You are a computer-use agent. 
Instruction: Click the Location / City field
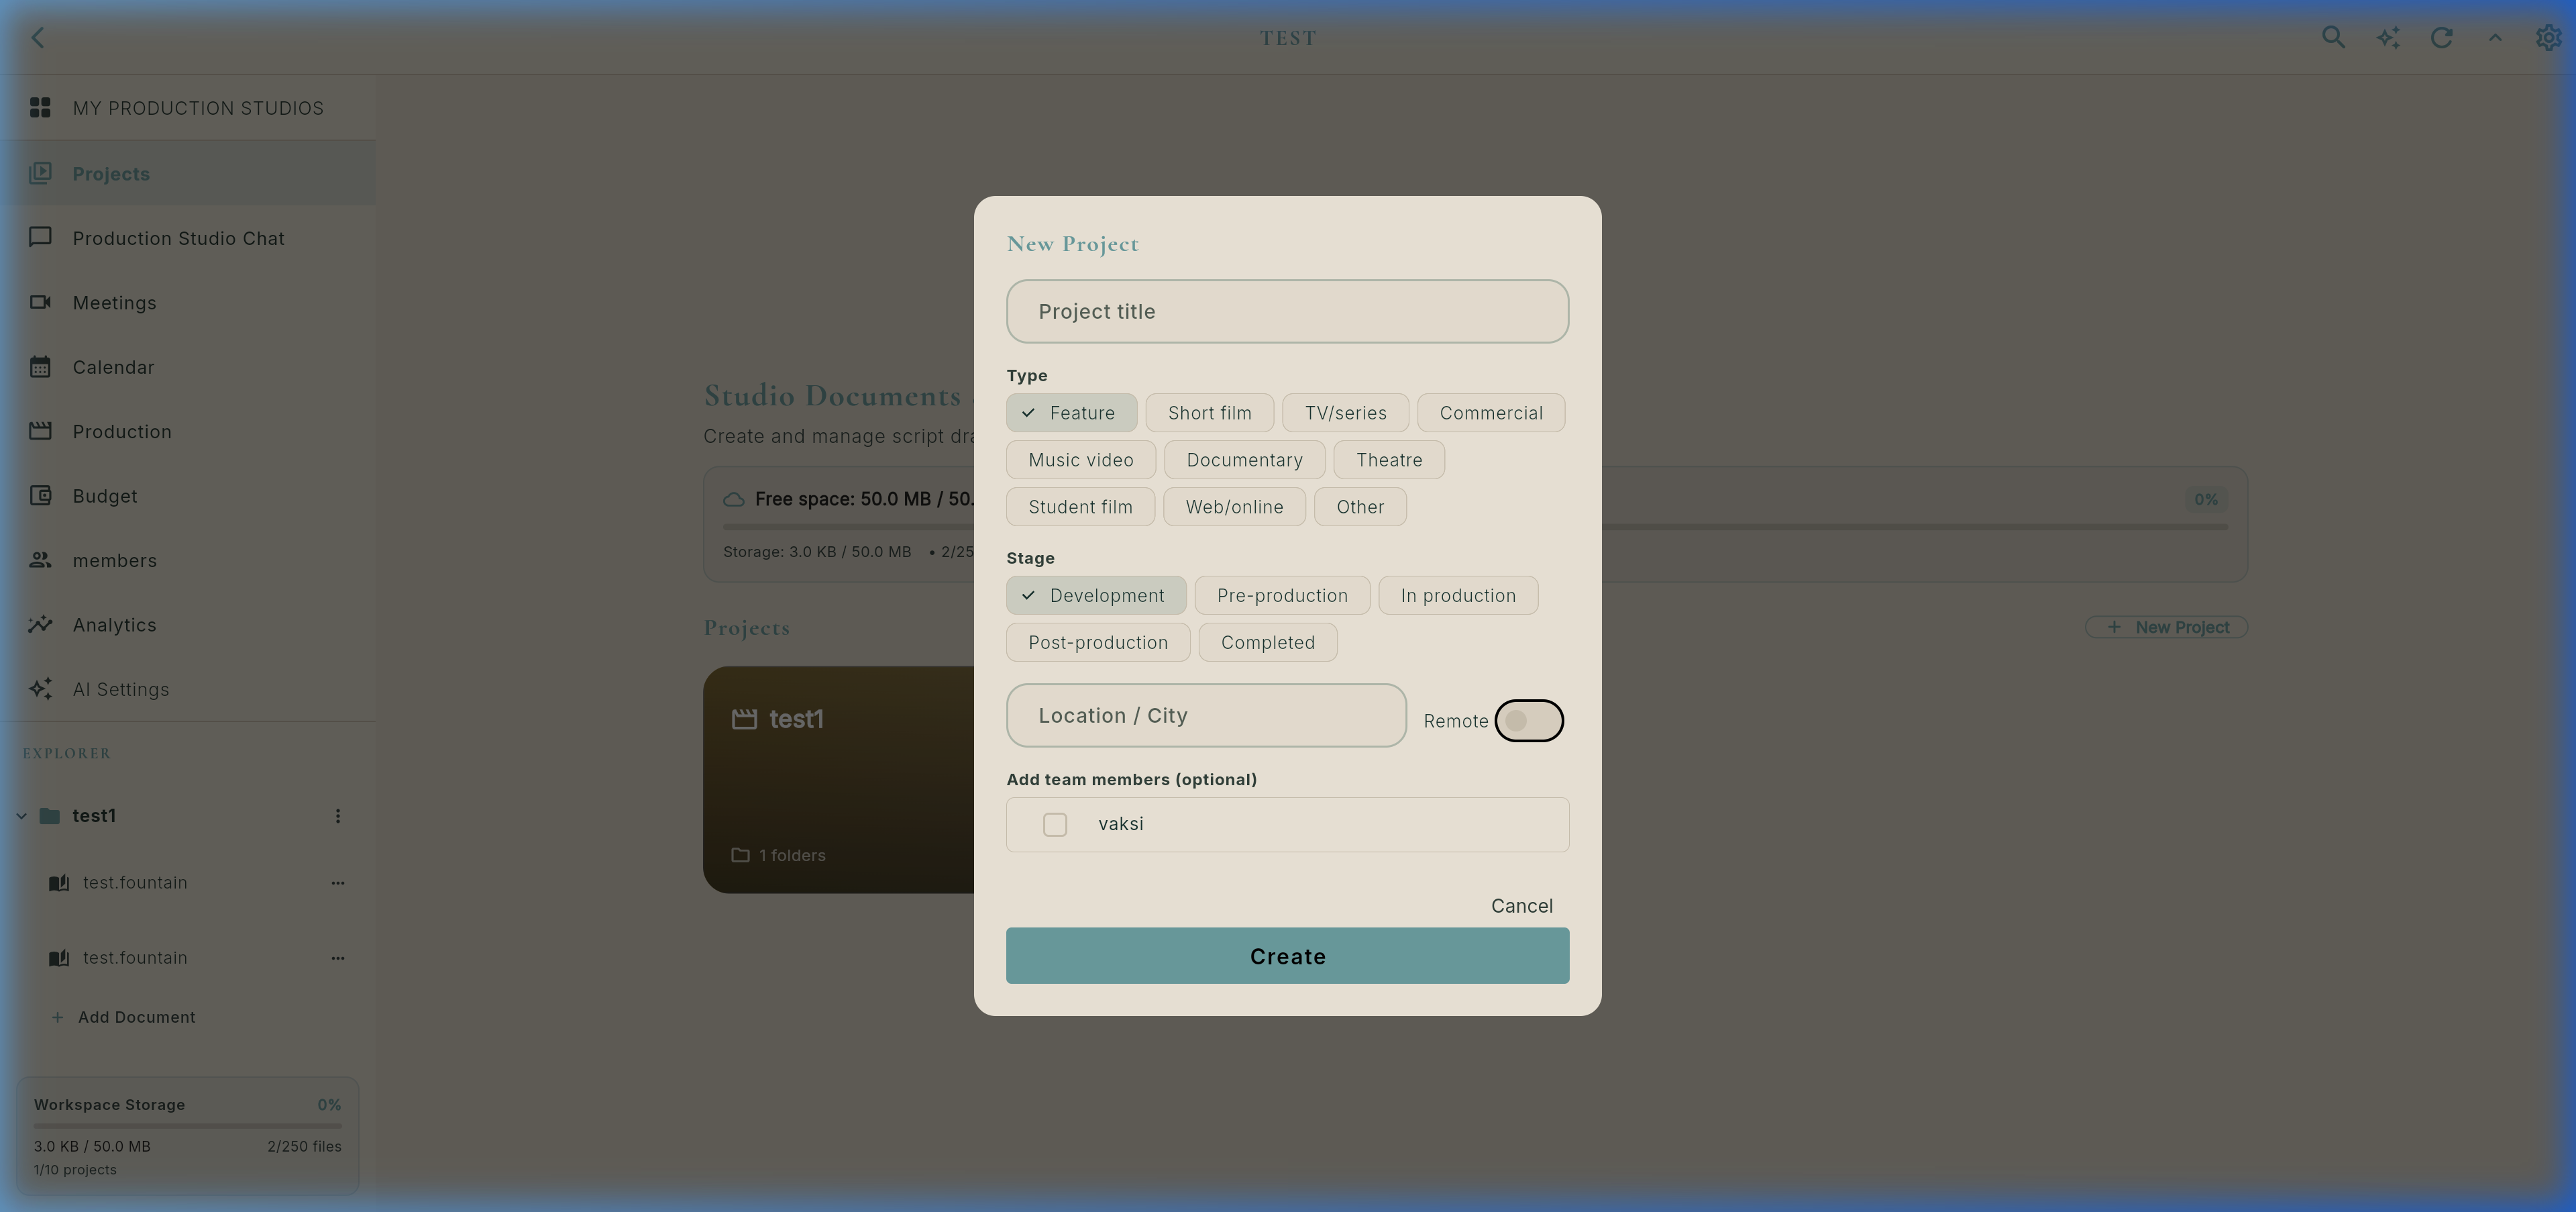point(1206,716)
